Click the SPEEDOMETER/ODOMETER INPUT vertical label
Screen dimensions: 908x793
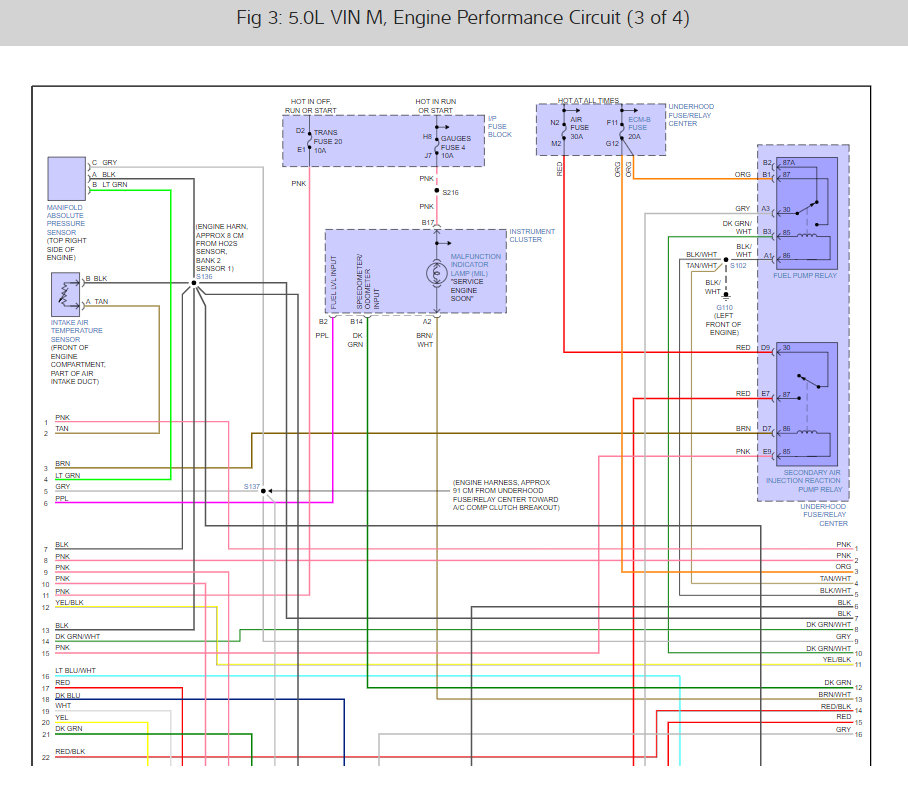tap(368, 282)
